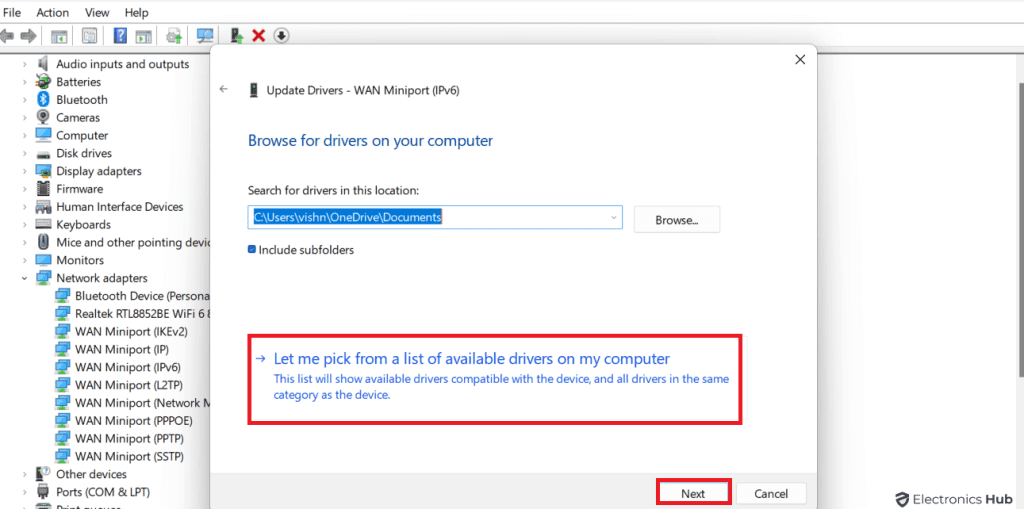The width and height of the screenshot is (1024, 509).
Task: Toggle the Include subfolders checkbox
Action: pyautogui.click(x=252, y=250)
